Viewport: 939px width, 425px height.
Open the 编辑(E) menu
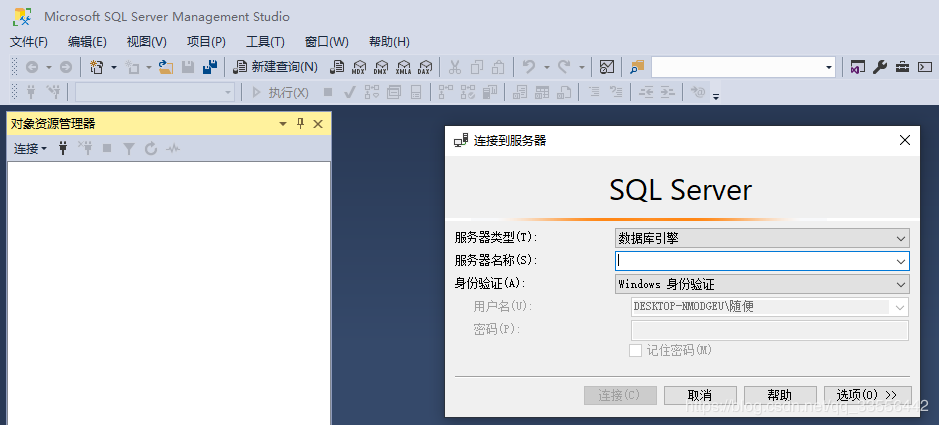(87, 42)
